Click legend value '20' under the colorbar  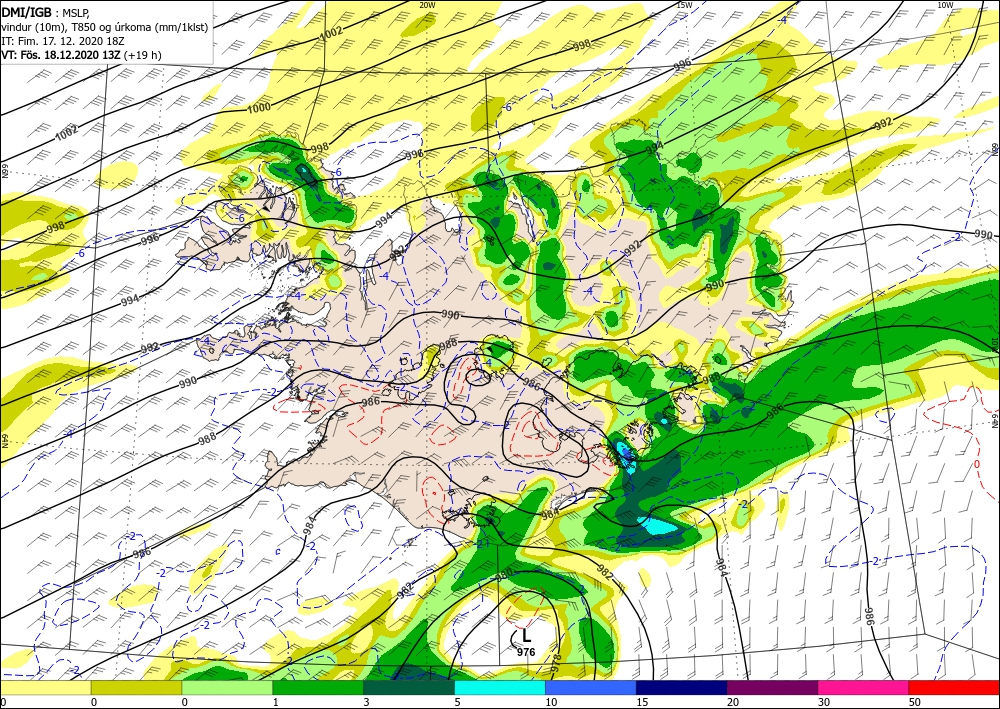(733, 702)
